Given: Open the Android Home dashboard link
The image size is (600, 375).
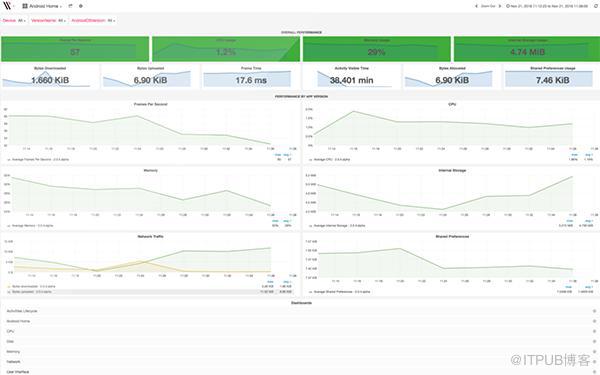Looking at the screenshot, I should [18, 321].
